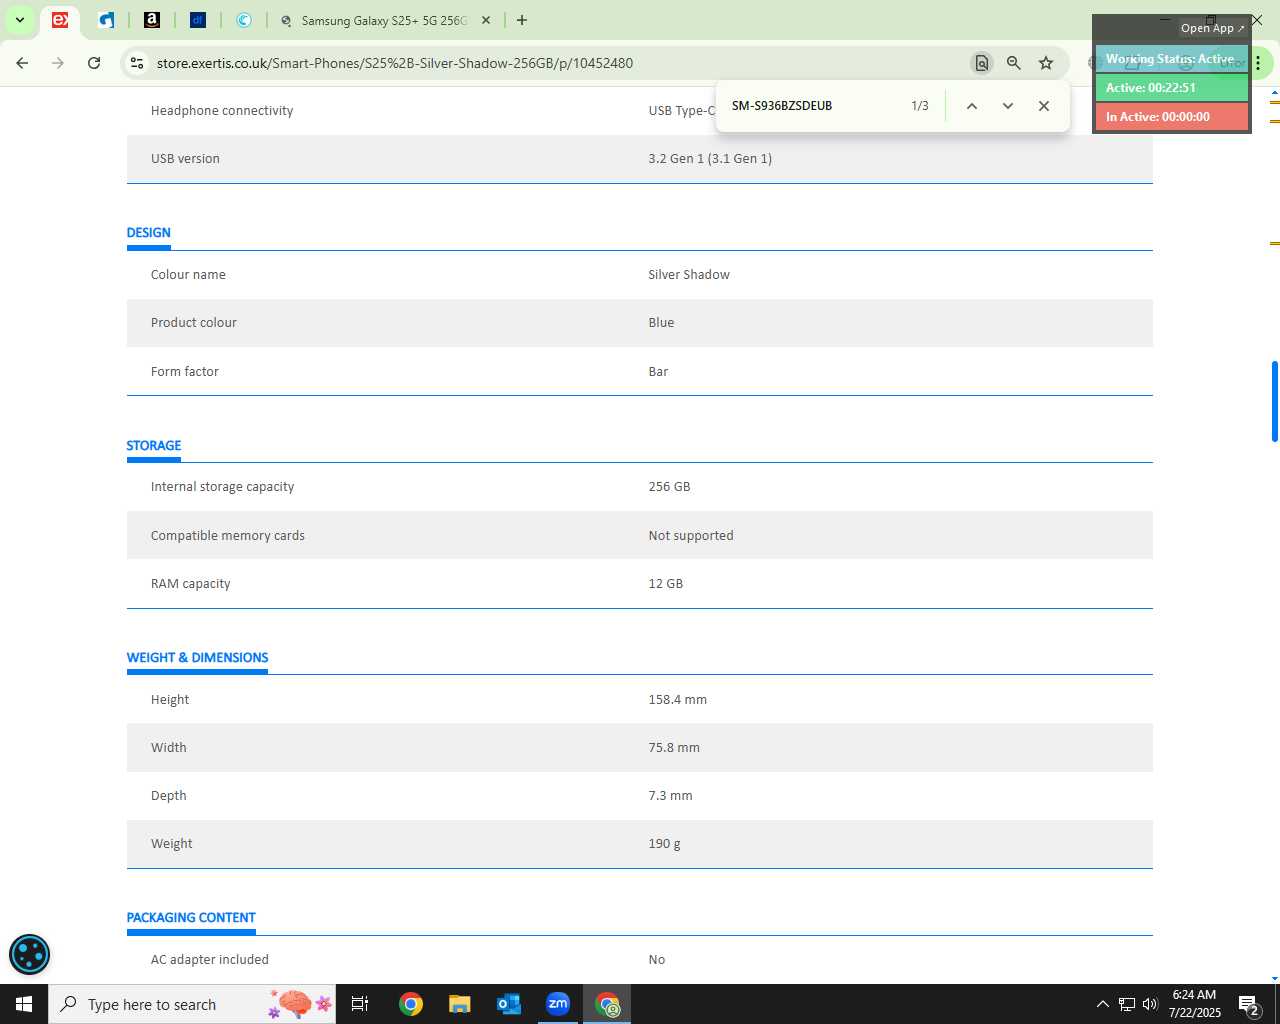
Task: Select the 256 GB internal storage value
Action: click(669, 487)
